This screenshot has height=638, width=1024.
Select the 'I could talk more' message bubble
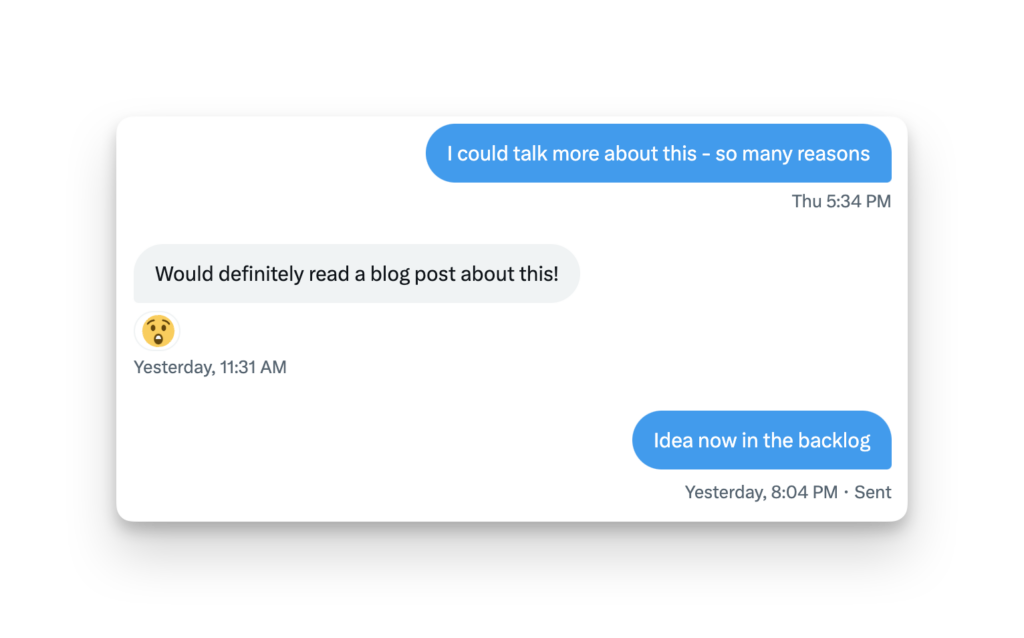point(658,154)
